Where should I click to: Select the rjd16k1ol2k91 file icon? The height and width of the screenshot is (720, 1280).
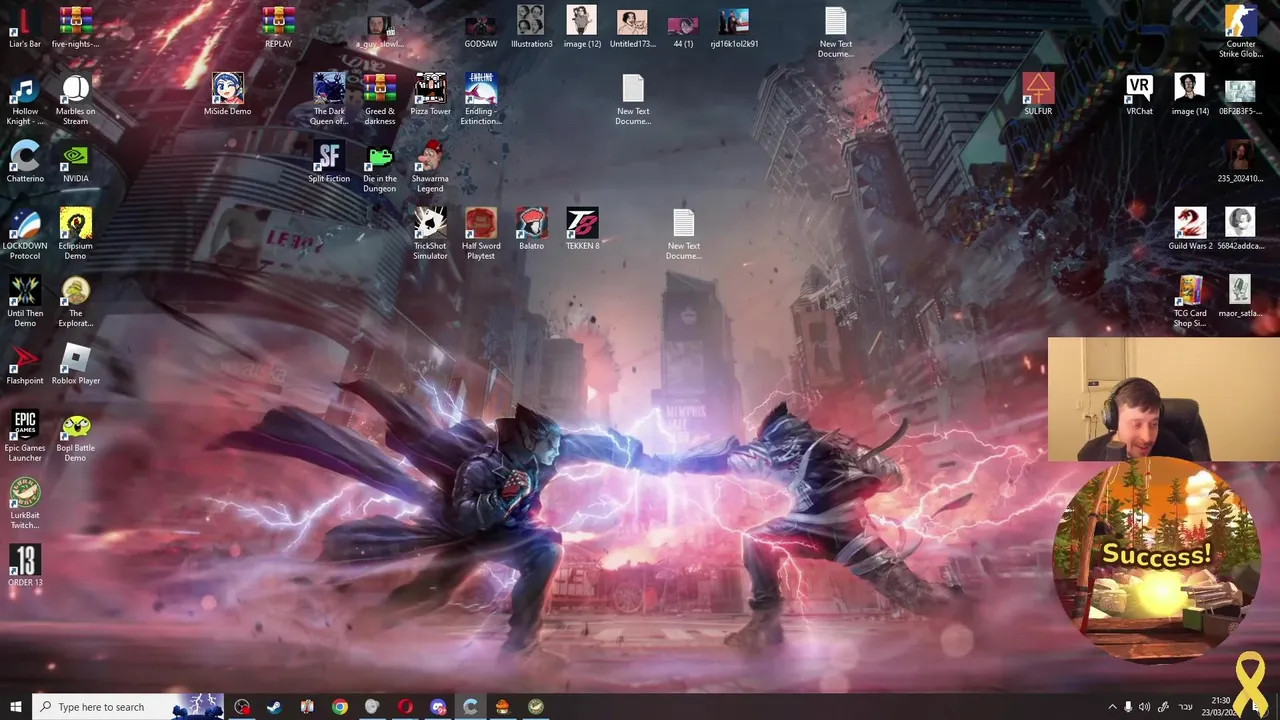point(734,27)
